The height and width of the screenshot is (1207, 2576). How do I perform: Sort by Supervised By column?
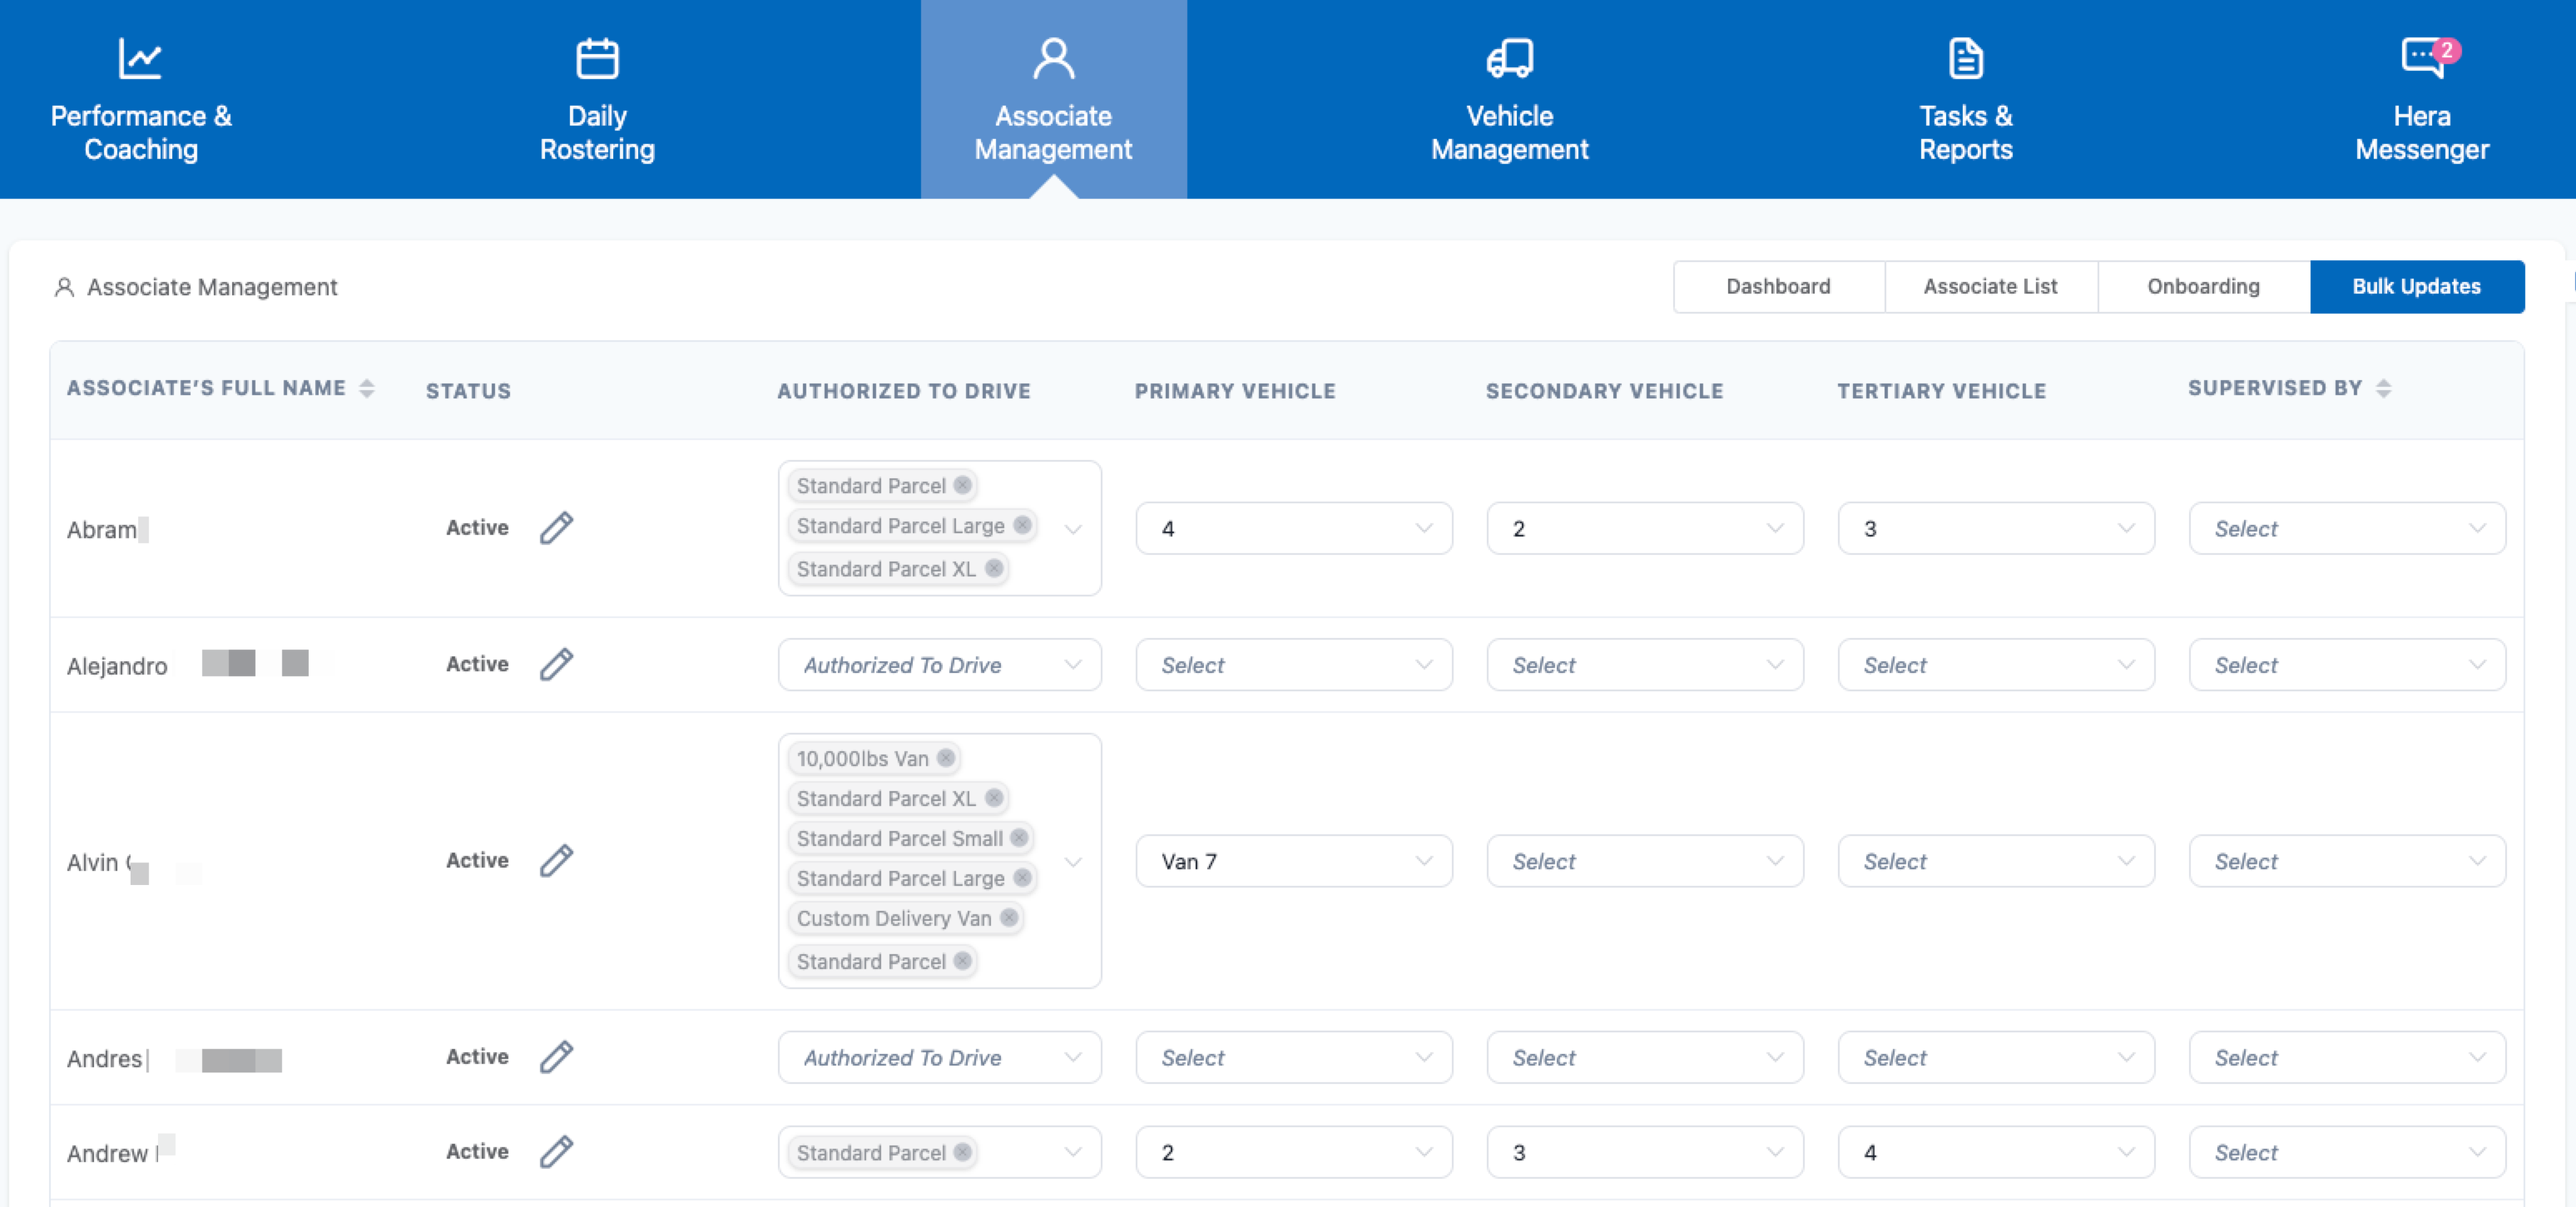[2383, 388]
